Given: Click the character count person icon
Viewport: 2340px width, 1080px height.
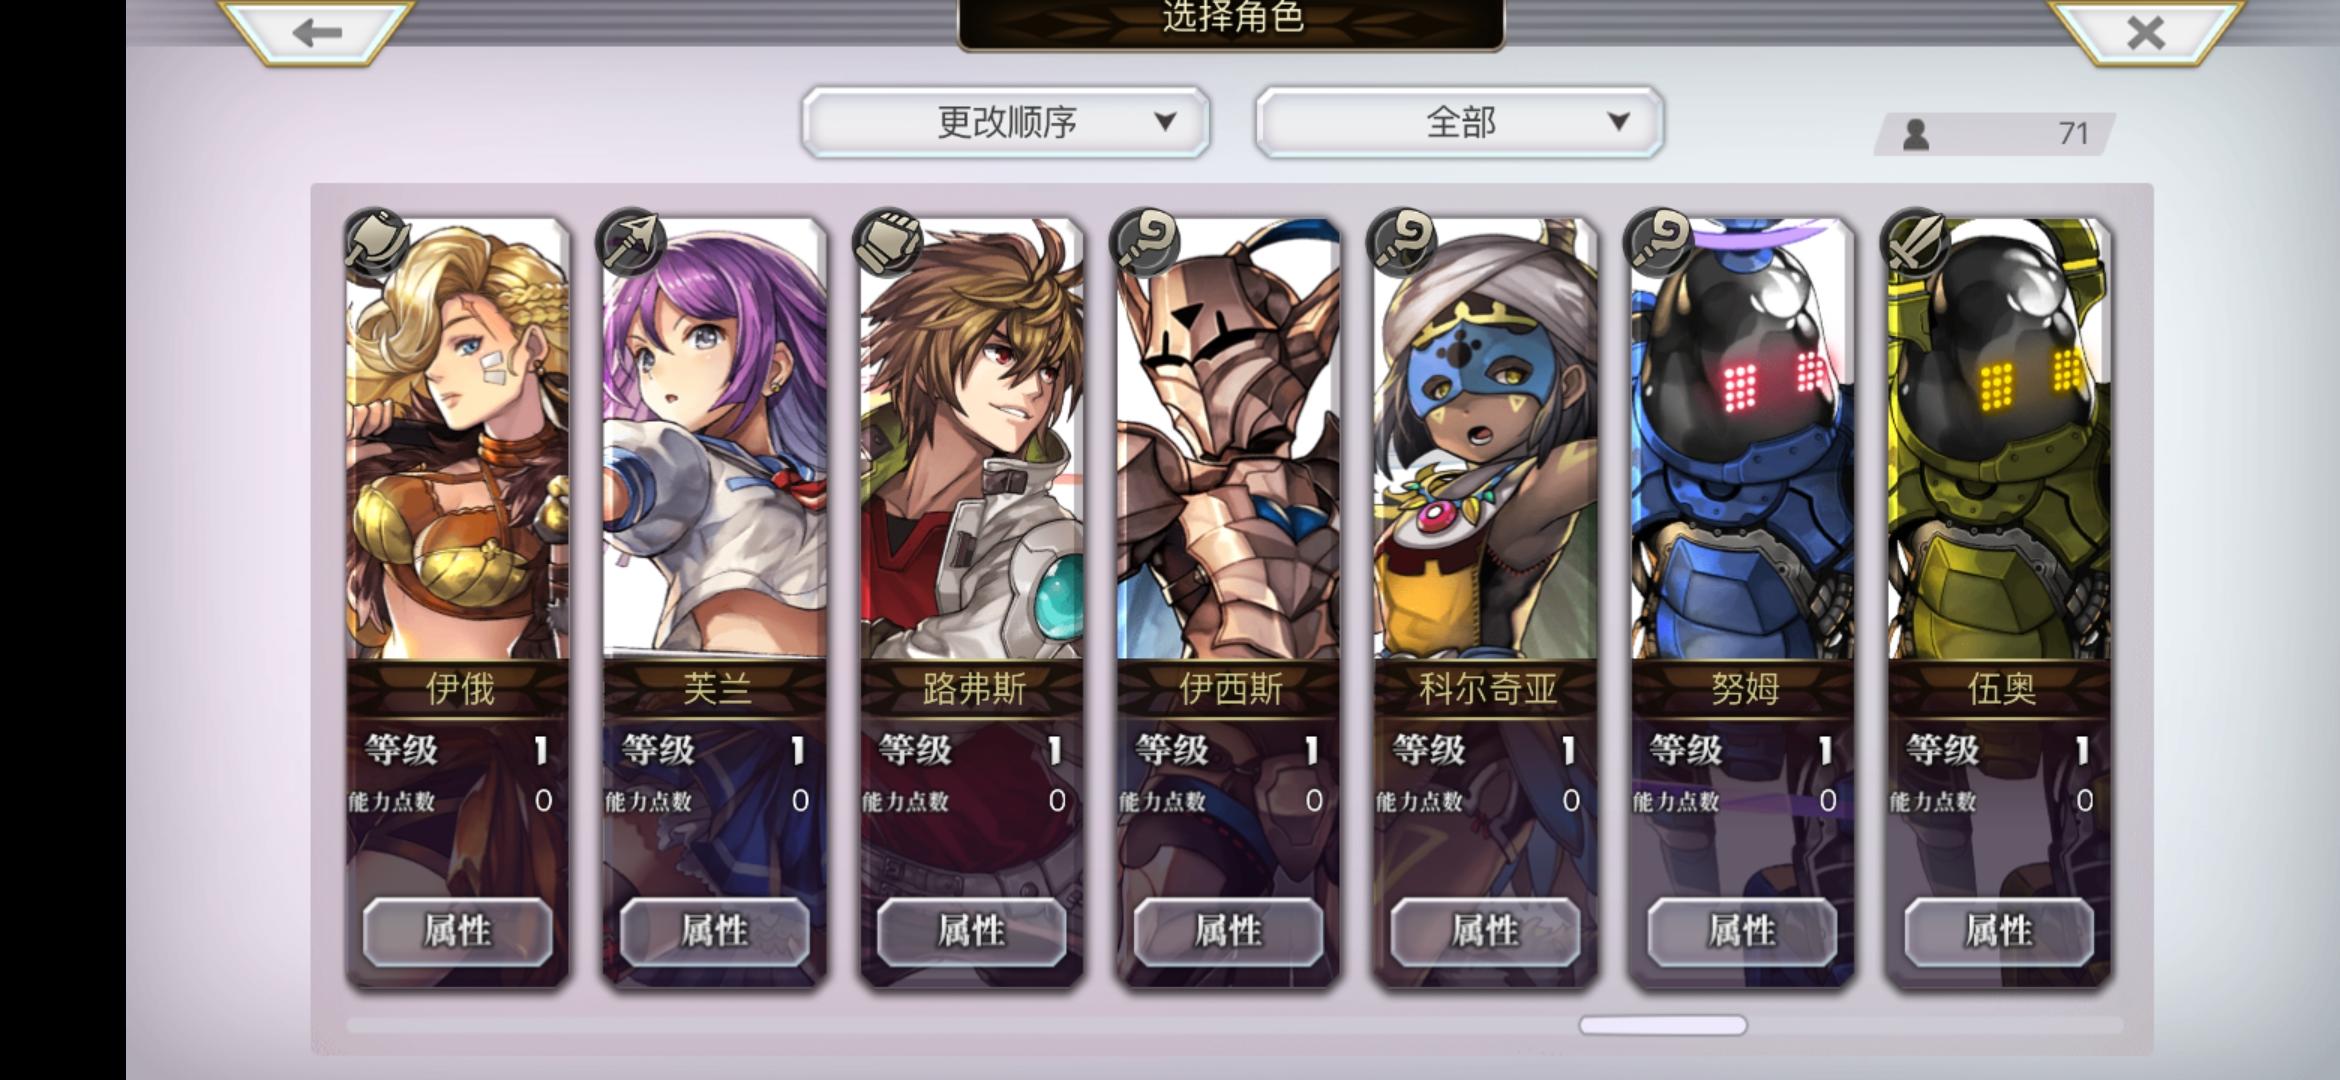Looking at the screenshot, I should point(1915,134).
